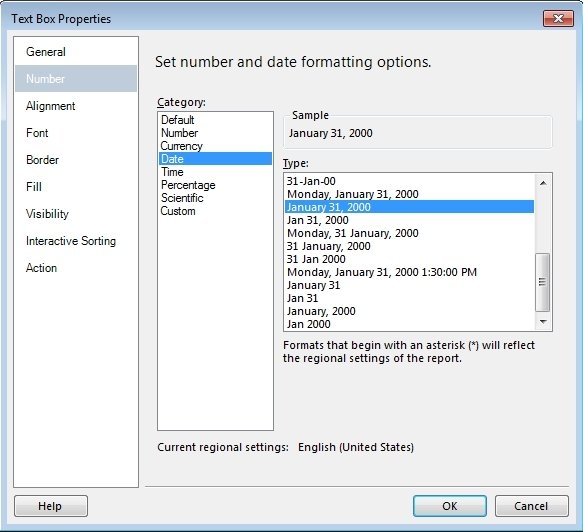583x532 pixels.
Task: Choose the January 31 format
Action: tap(409, 285)
